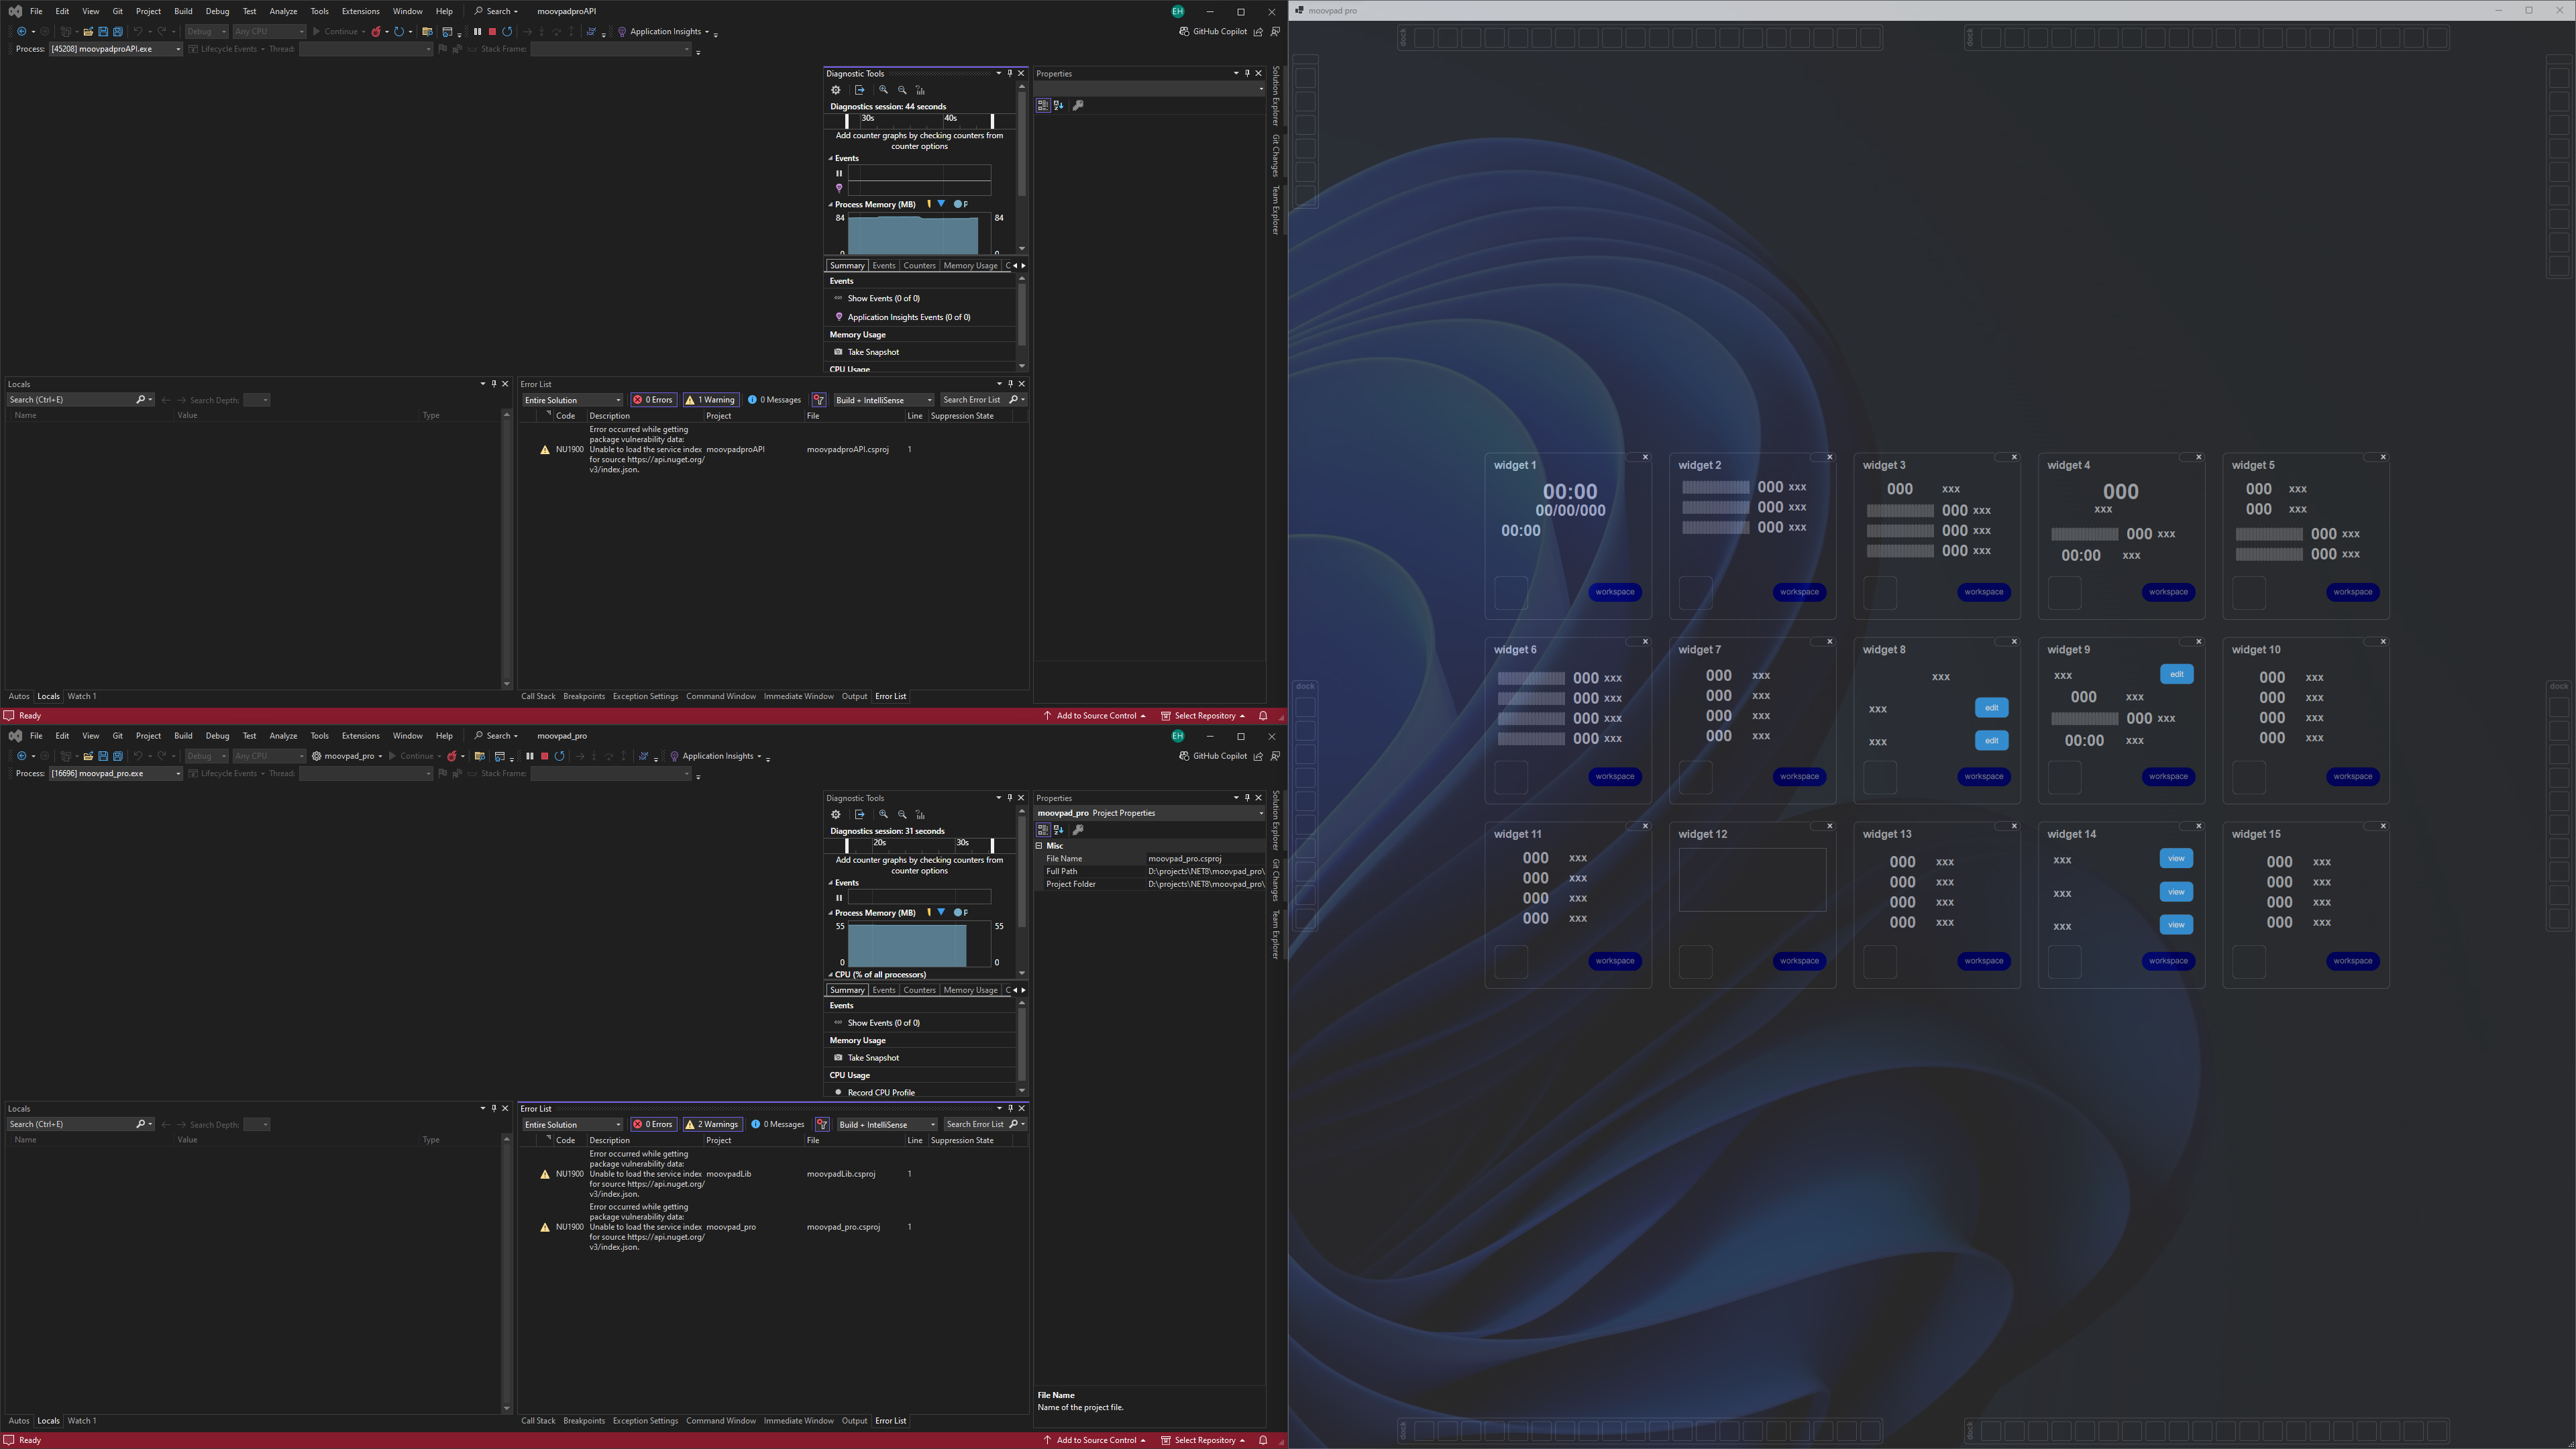Click Save All icon in moovpadproAPI toolbar

pos(118,31)
